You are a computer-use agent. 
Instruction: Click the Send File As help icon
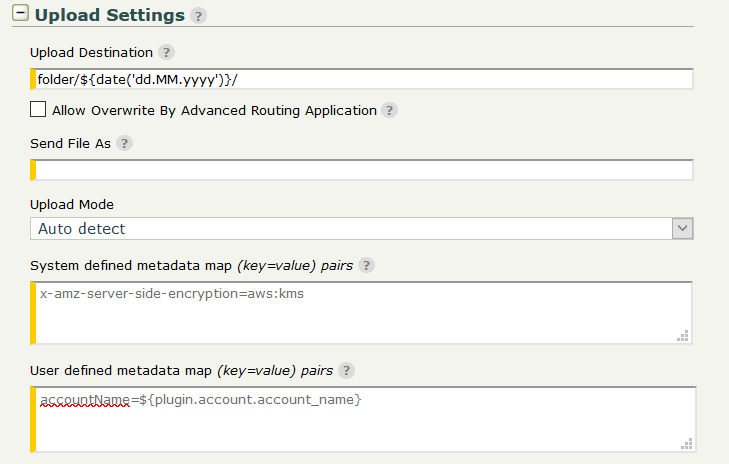click(124, 143)
